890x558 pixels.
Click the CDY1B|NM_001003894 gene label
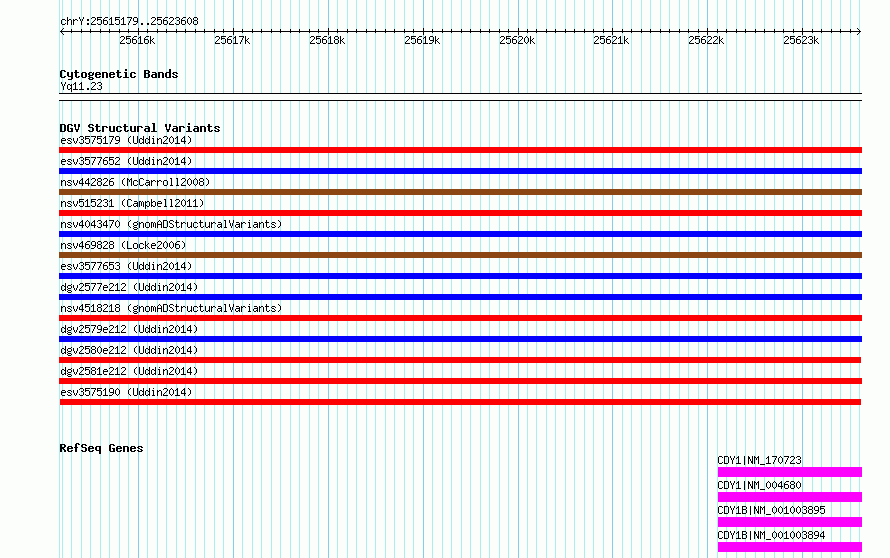point(771,535)
